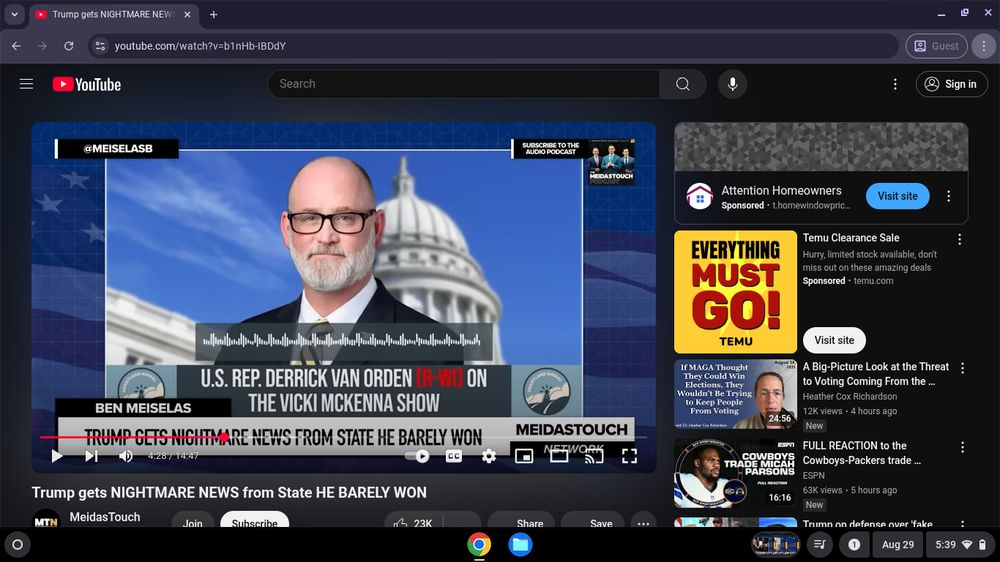Mute the video volume
This screenshot has height=562, width=1000.
(x=126, y=455)
